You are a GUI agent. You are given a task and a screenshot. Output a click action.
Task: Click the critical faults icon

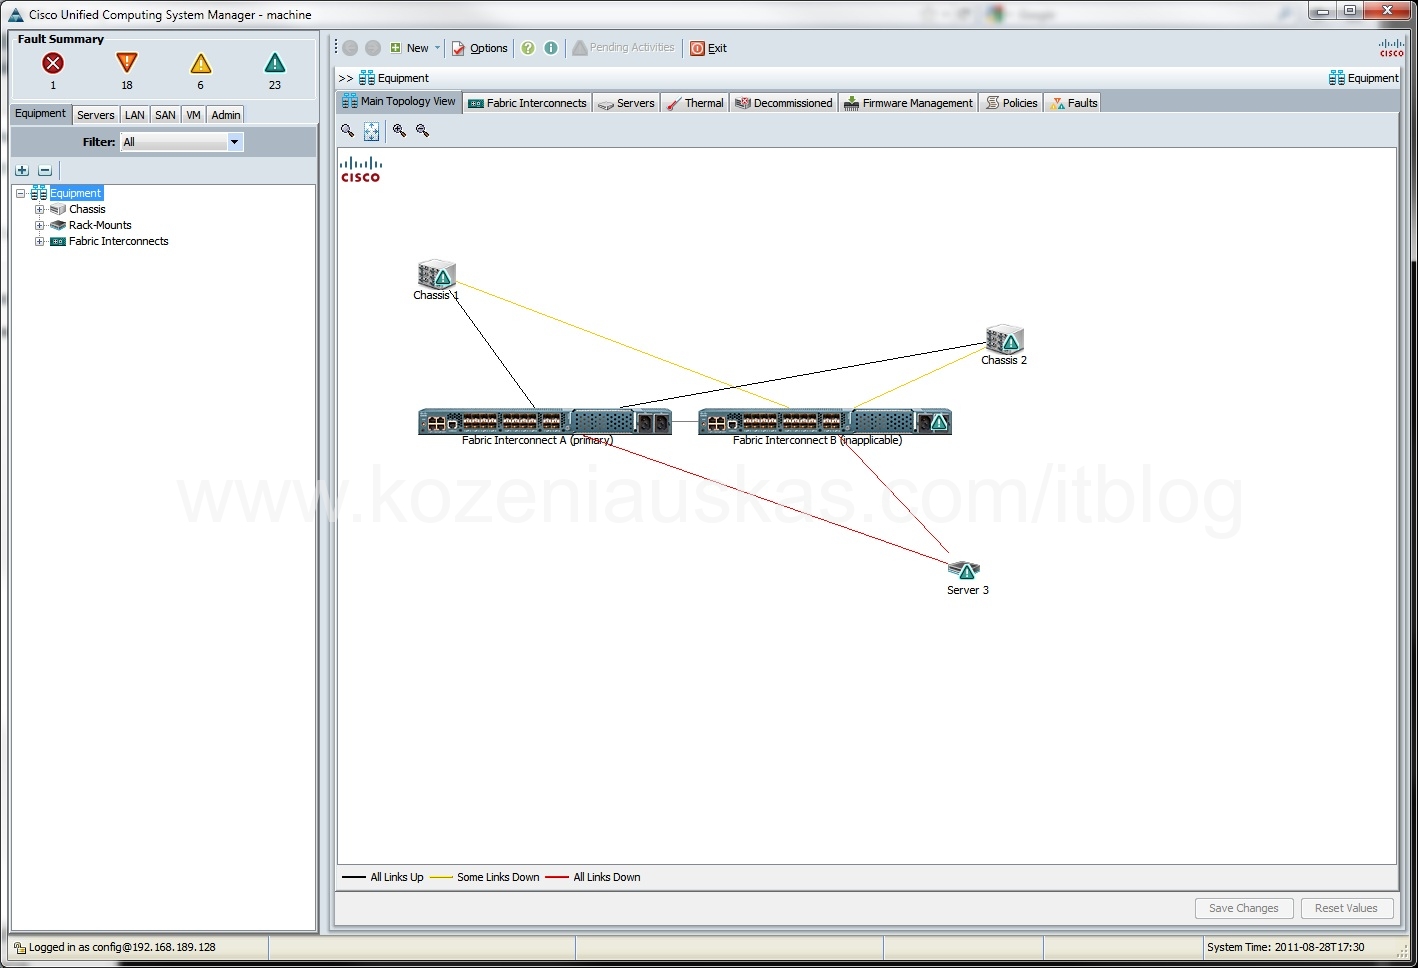[x=53, y=64]
